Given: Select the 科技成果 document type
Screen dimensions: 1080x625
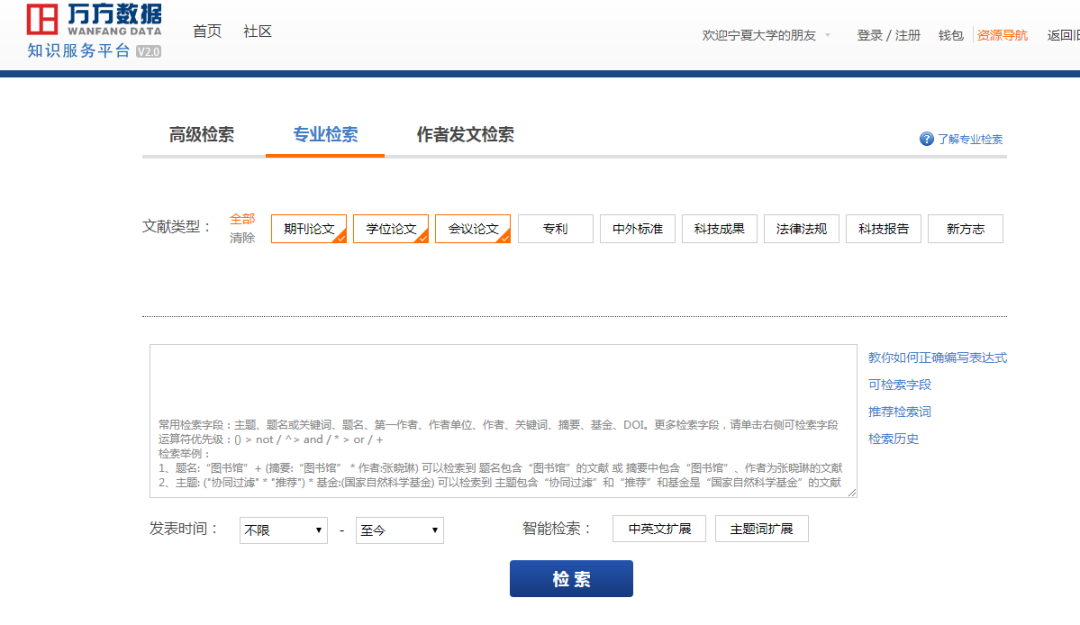Looking at the screenshot, I should 719,228.
